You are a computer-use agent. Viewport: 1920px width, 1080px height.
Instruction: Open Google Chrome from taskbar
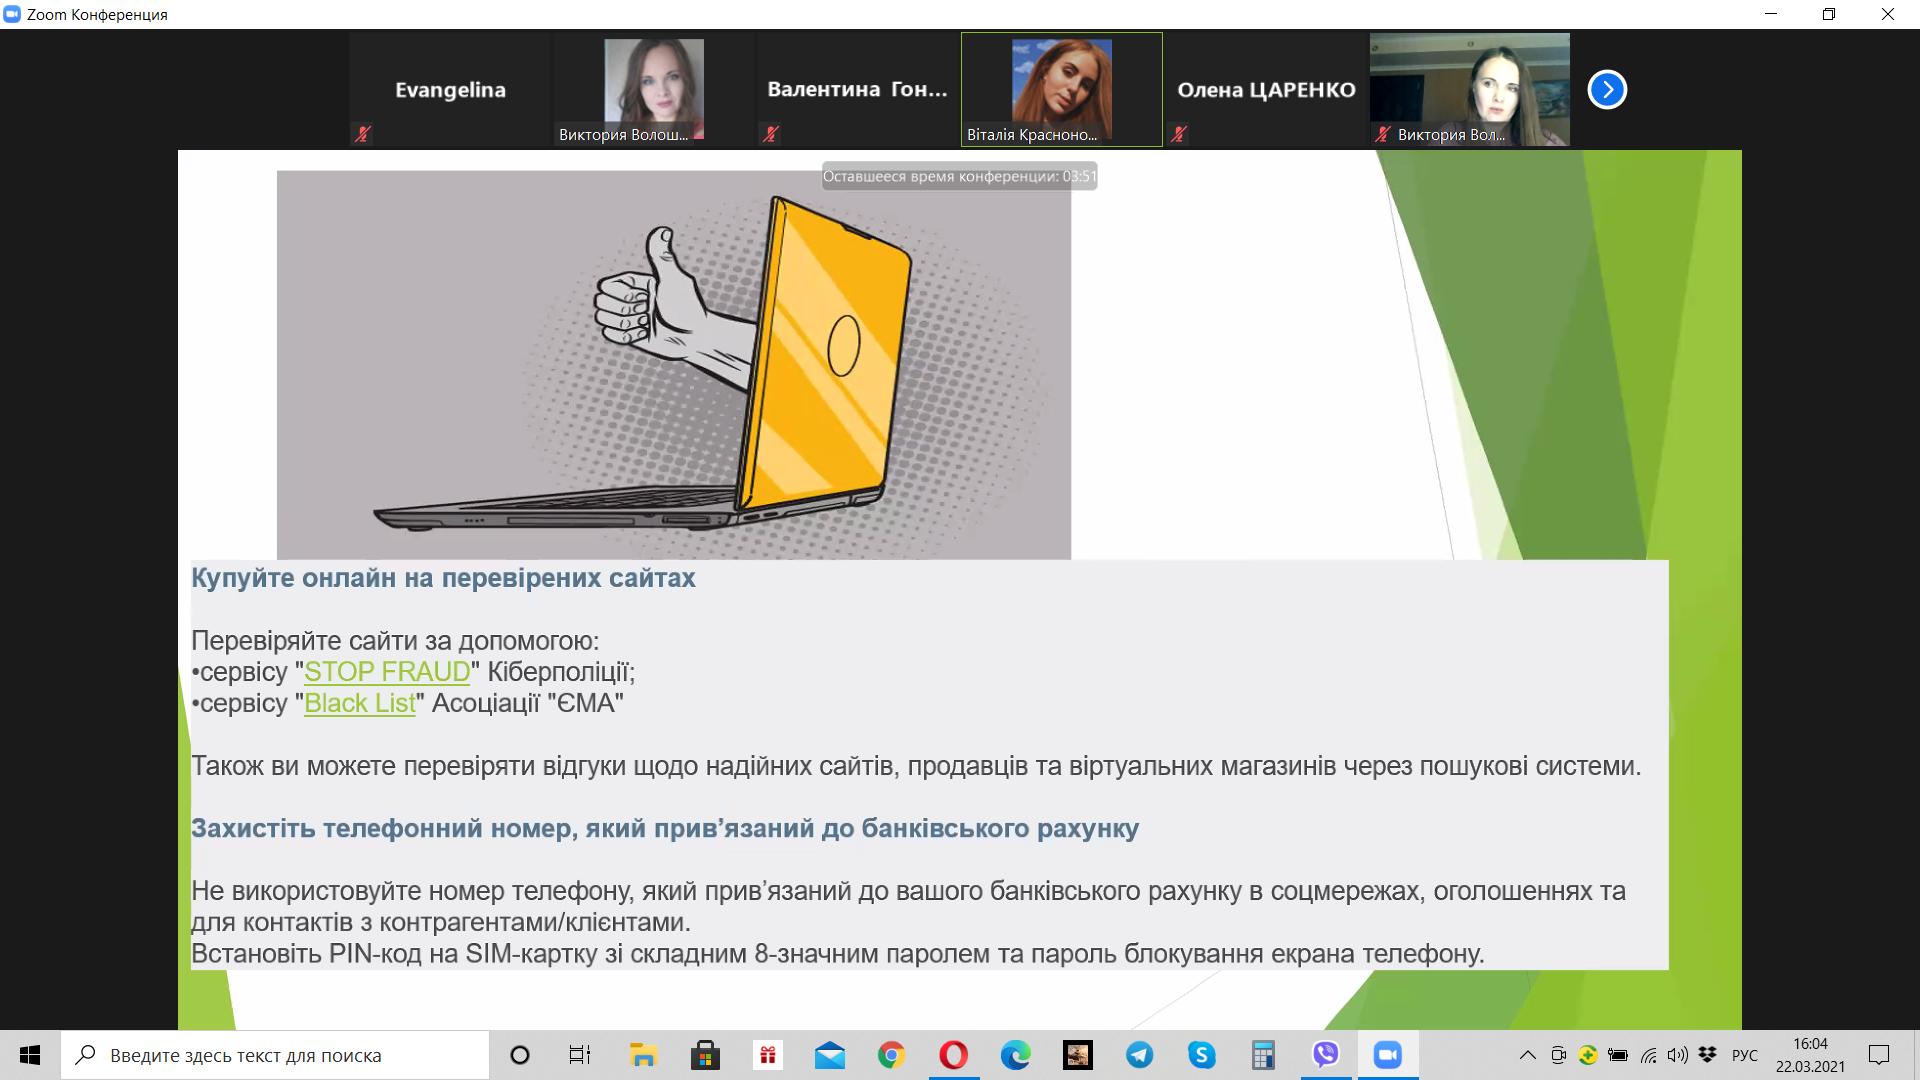pos(891,1055)
